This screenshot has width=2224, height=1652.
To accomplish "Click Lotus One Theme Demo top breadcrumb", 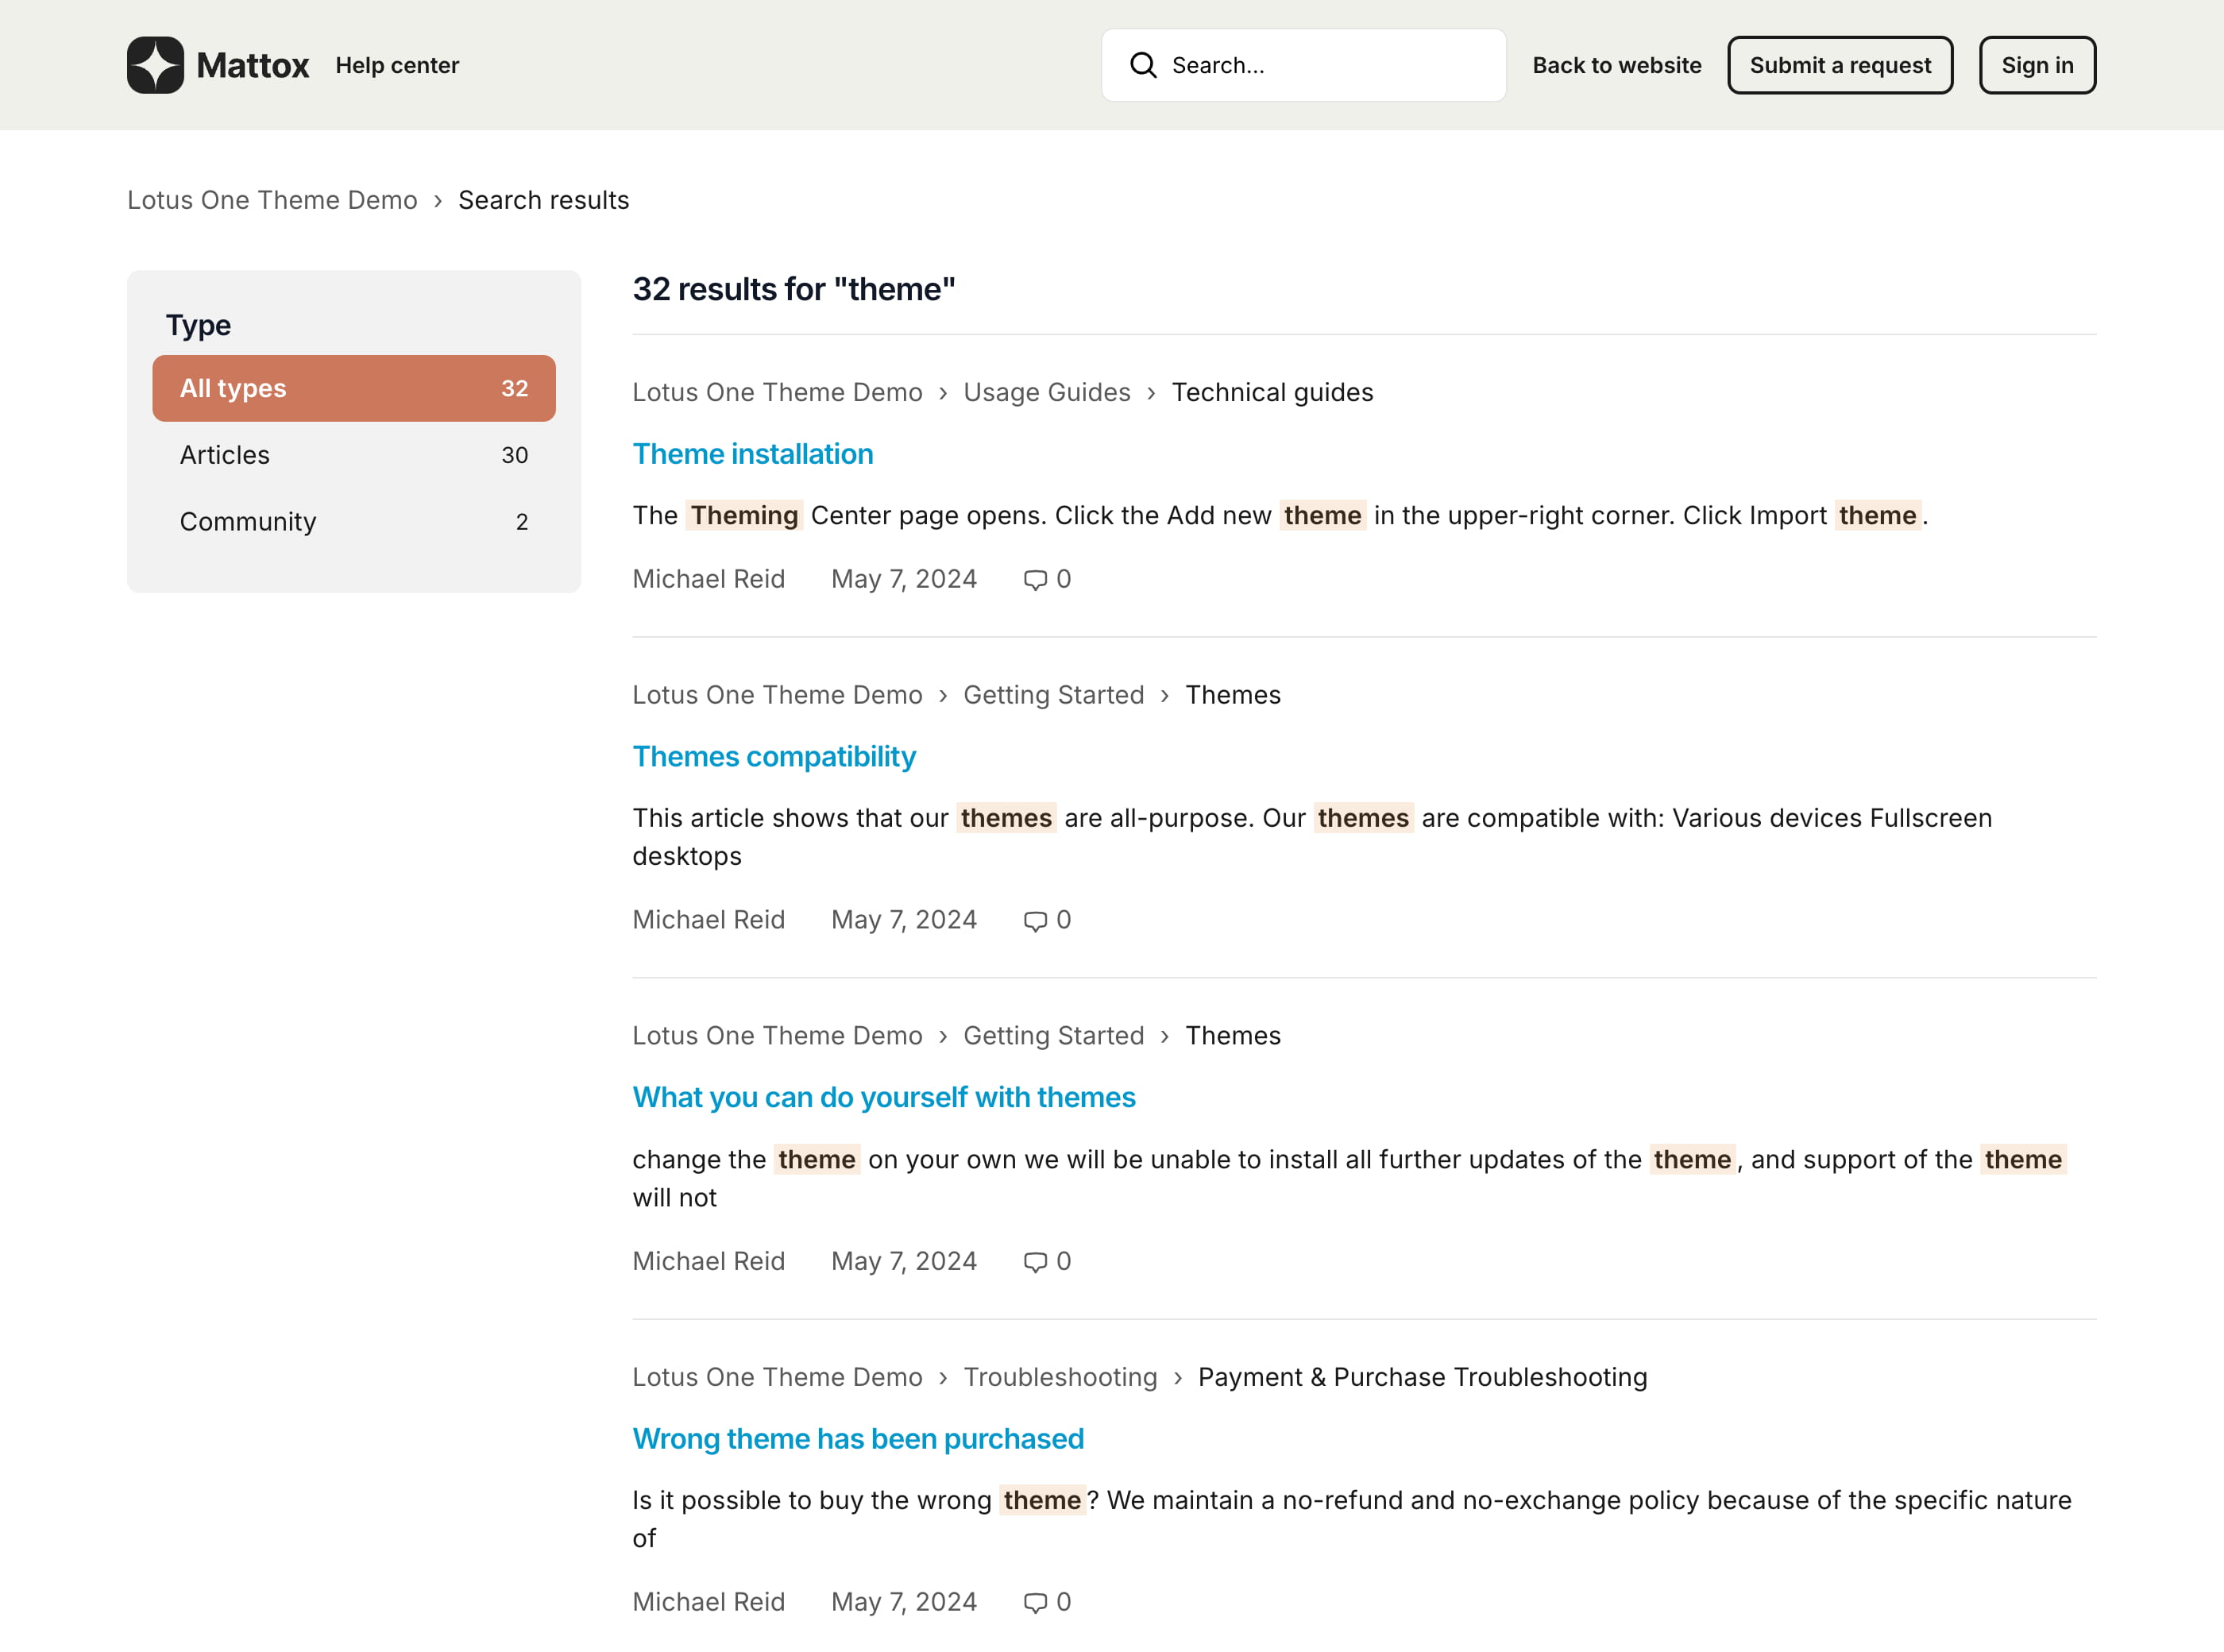I will coord(272,200).
